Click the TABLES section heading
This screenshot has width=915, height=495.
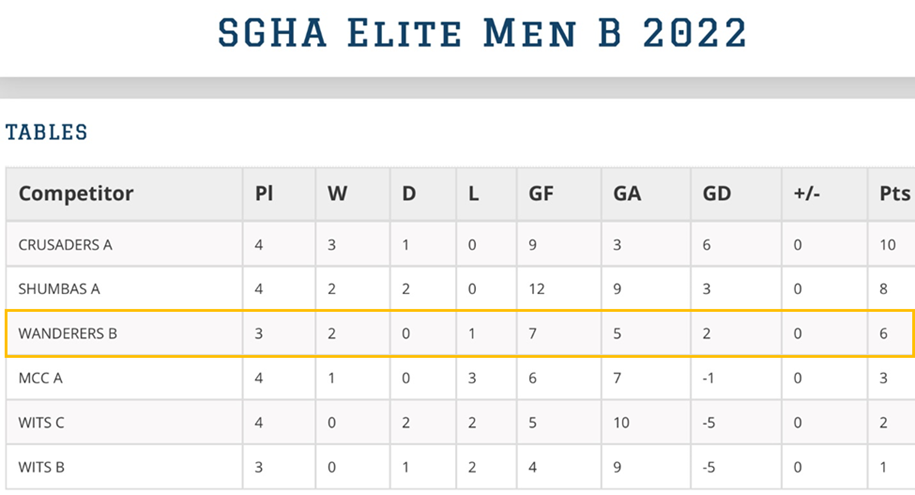click(x=46, y=132)
